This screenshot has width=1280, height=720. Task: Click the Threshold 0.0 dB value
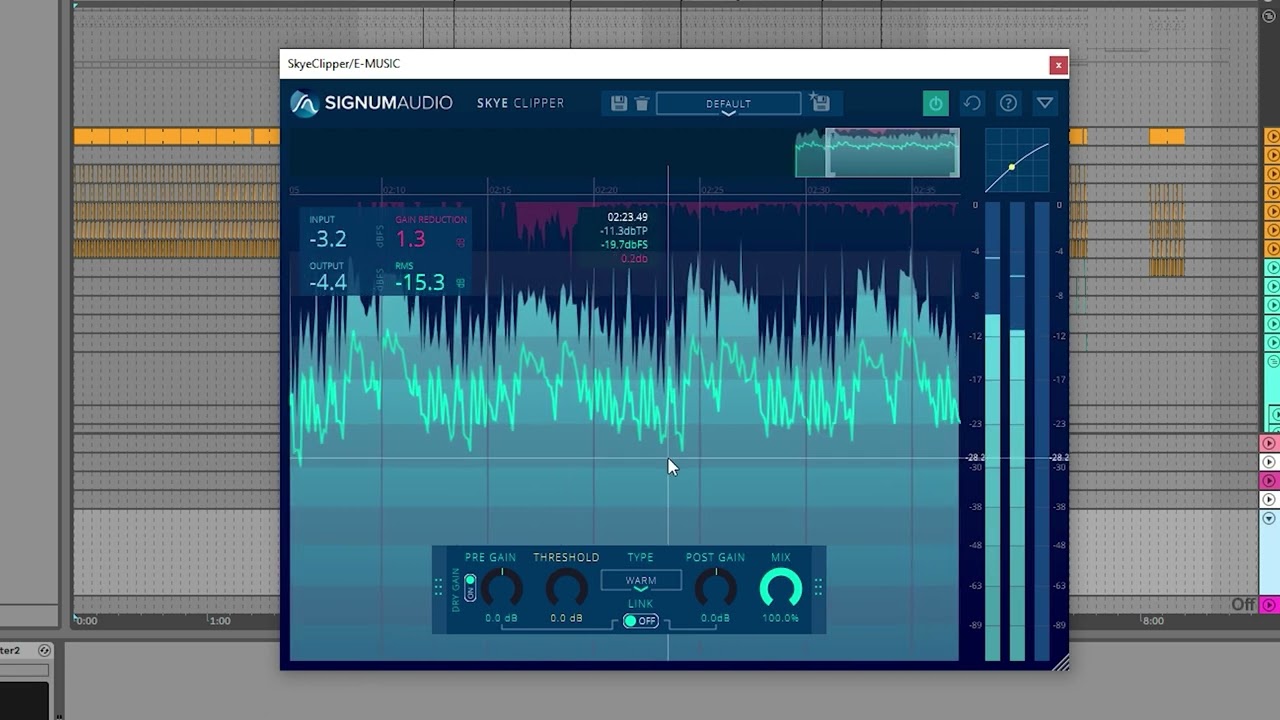pyautogui.click(x=566, y=618)
